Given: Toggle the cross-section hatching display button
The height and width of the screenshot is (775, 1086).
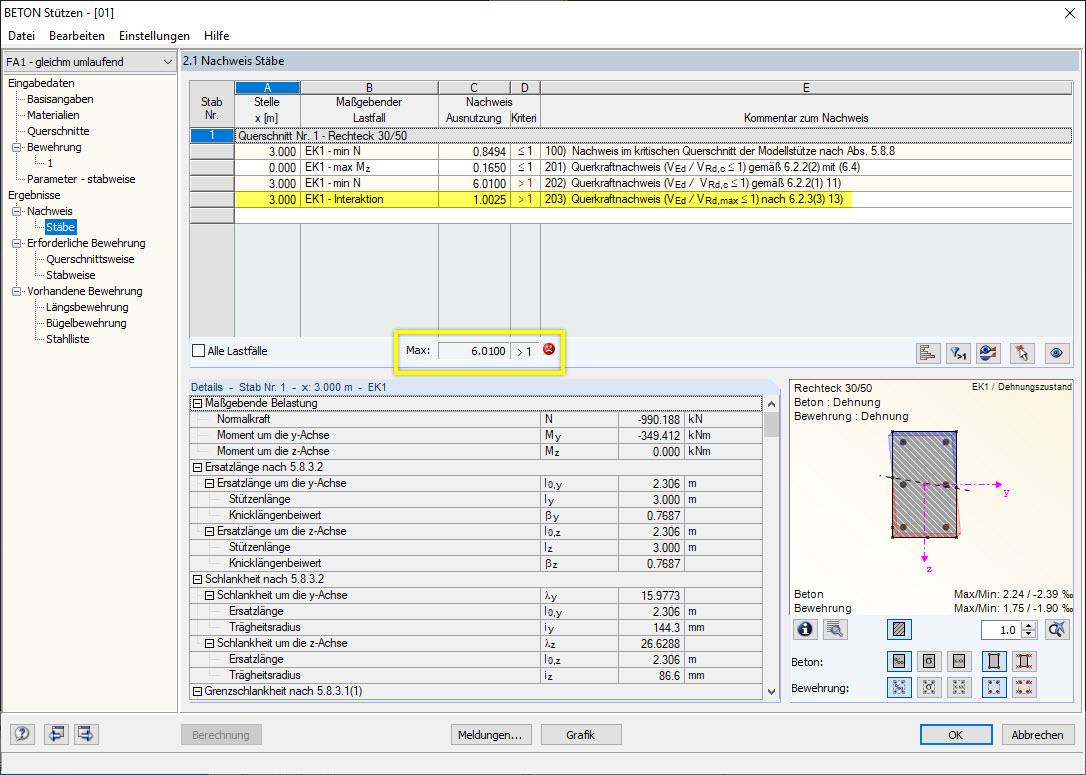Looking at the screenshot, I should [899, 629].
